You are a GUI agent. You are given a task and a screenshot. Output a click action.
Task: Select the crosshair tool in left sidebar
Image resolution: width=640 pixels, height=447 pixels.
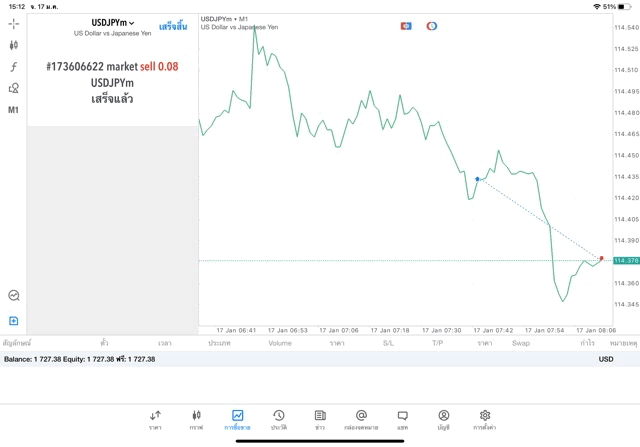[14, 23]
